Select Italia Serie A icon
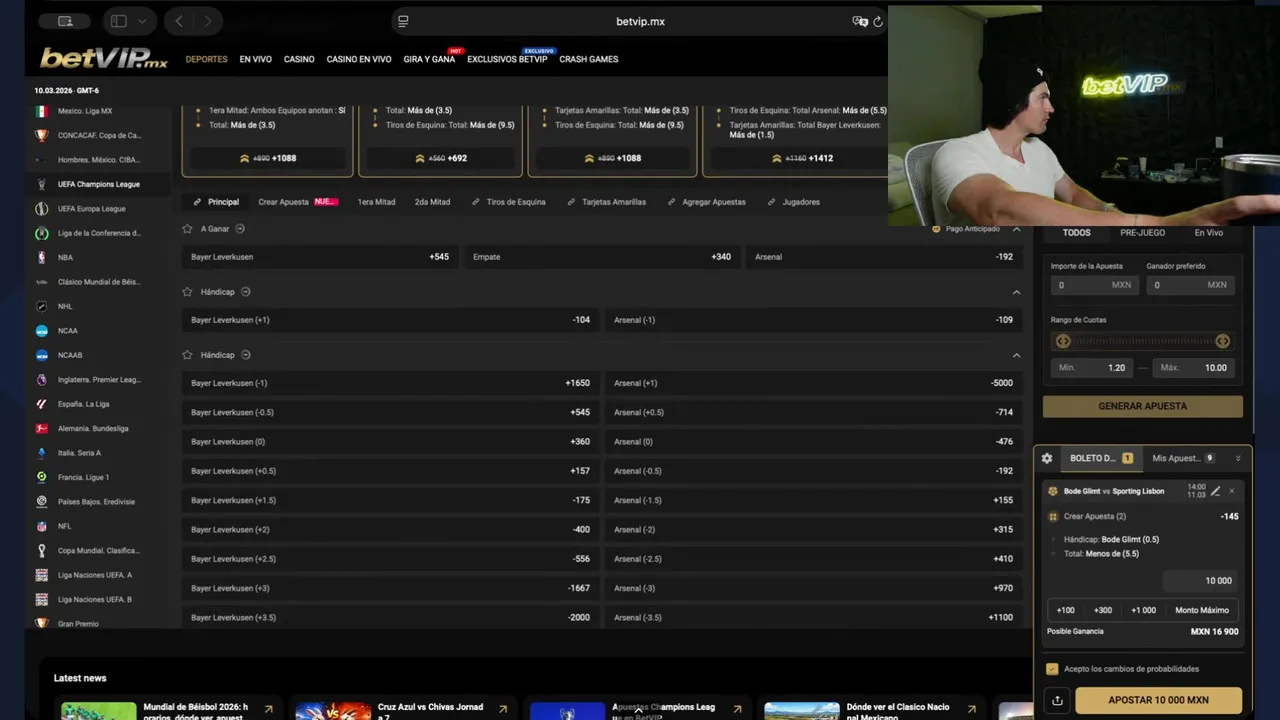This screenshot has height=720, width=1280. (41, 453)
